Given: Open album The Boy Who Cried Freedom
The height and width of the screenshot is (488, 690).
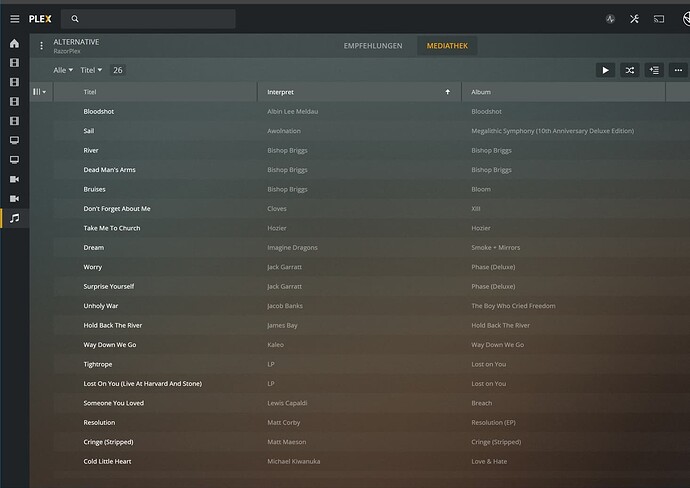Looking at the screenshot, I should [x=513, y=306].
